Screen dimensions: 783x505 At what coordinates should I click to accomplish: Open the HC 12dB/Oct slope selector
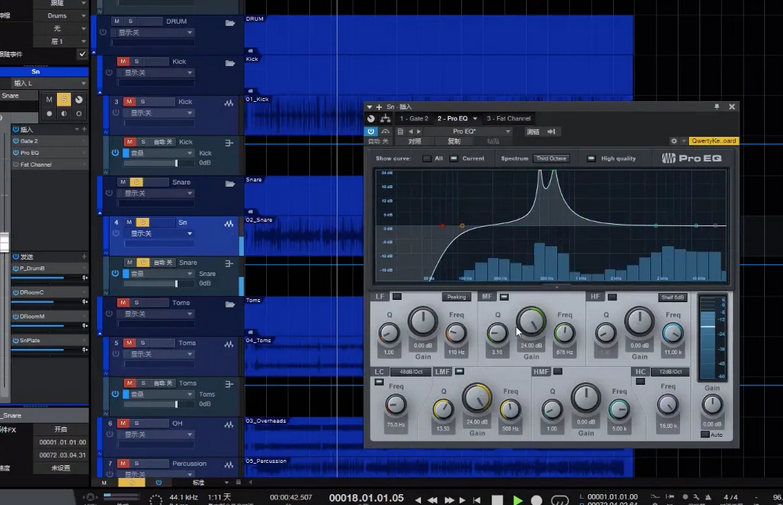pos(670,372)
